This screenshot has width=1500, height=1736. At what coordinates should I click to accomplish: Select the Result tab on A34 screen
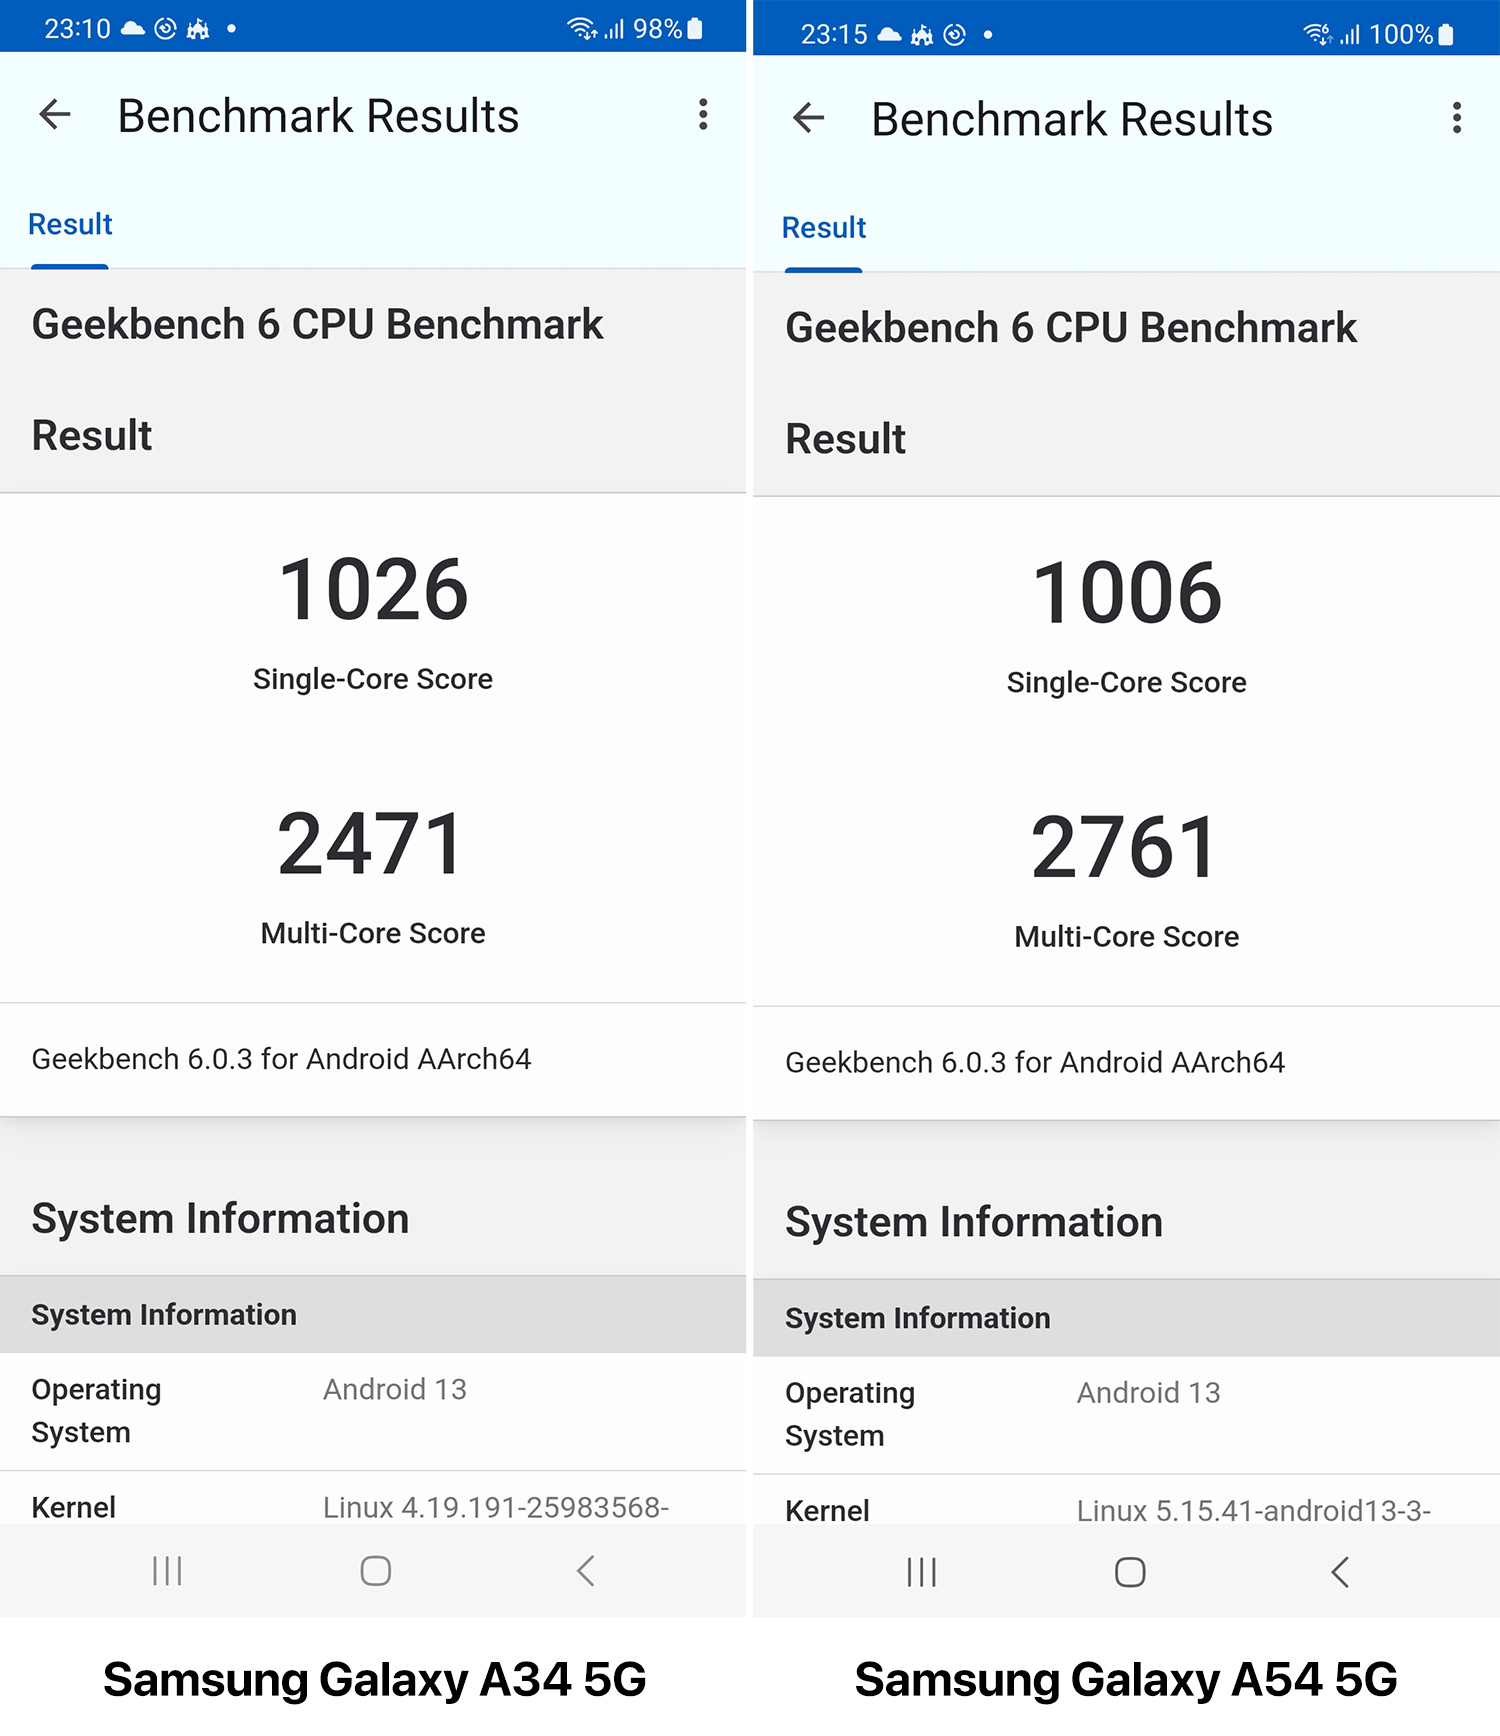pos(70,225)
